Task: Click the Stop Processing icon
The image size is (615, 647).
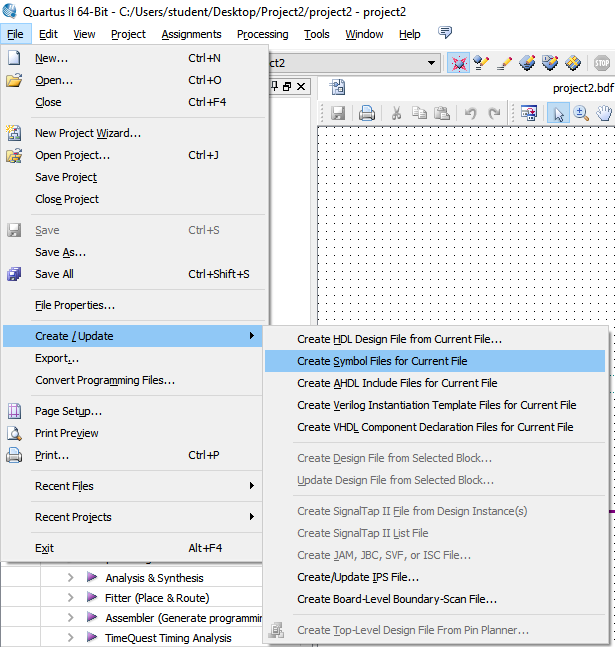Action: pyautogui.click(x=601, y=62)
